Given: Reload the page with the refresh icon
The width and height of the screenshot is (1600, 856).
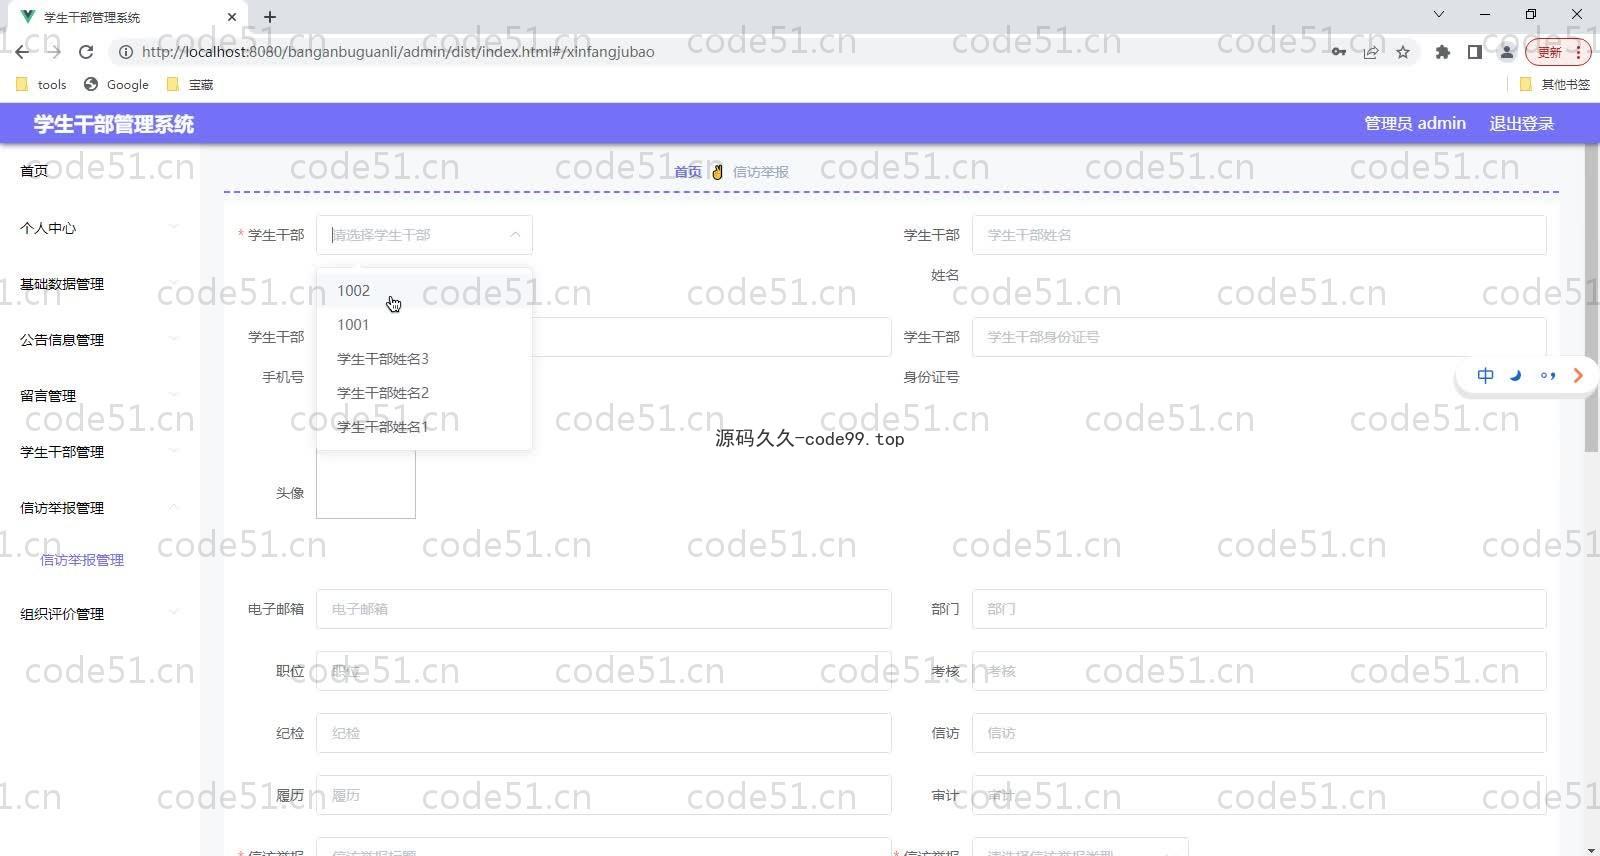Looking at the screenshot, I should (86, 52).
